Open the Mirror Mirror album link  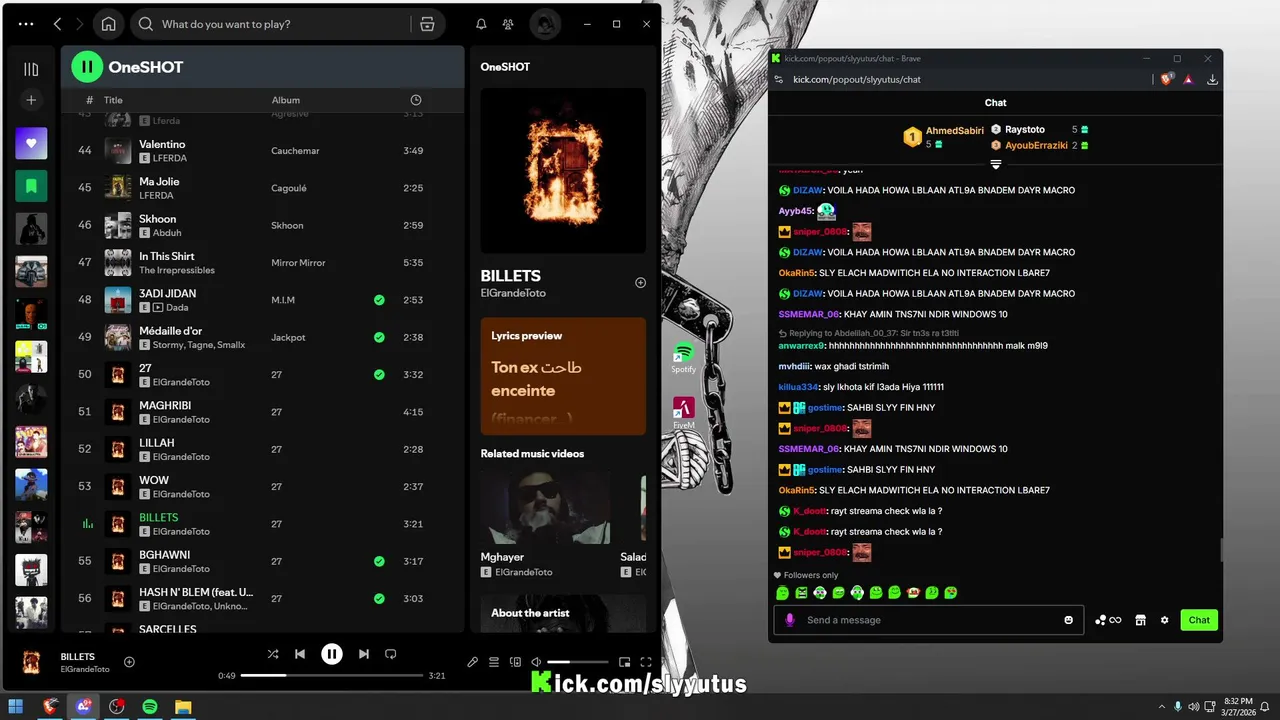pos(298,263)
